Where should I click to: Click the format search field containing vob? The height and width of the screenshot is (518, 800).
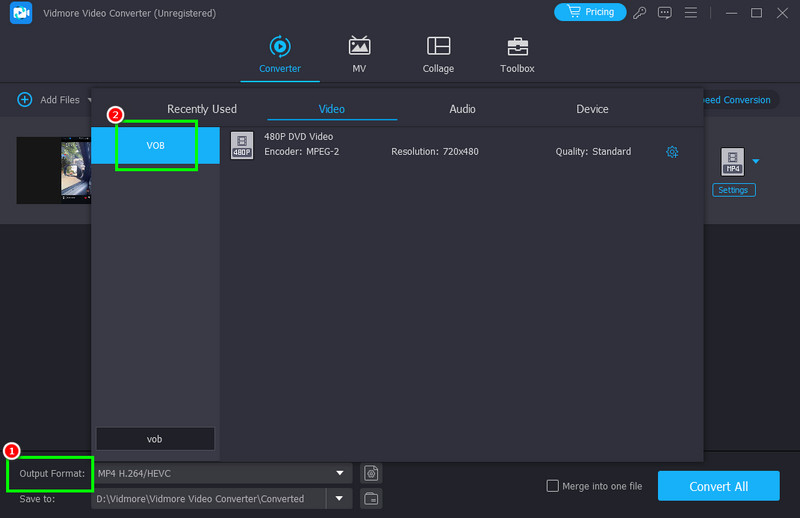tap(155, 439)
